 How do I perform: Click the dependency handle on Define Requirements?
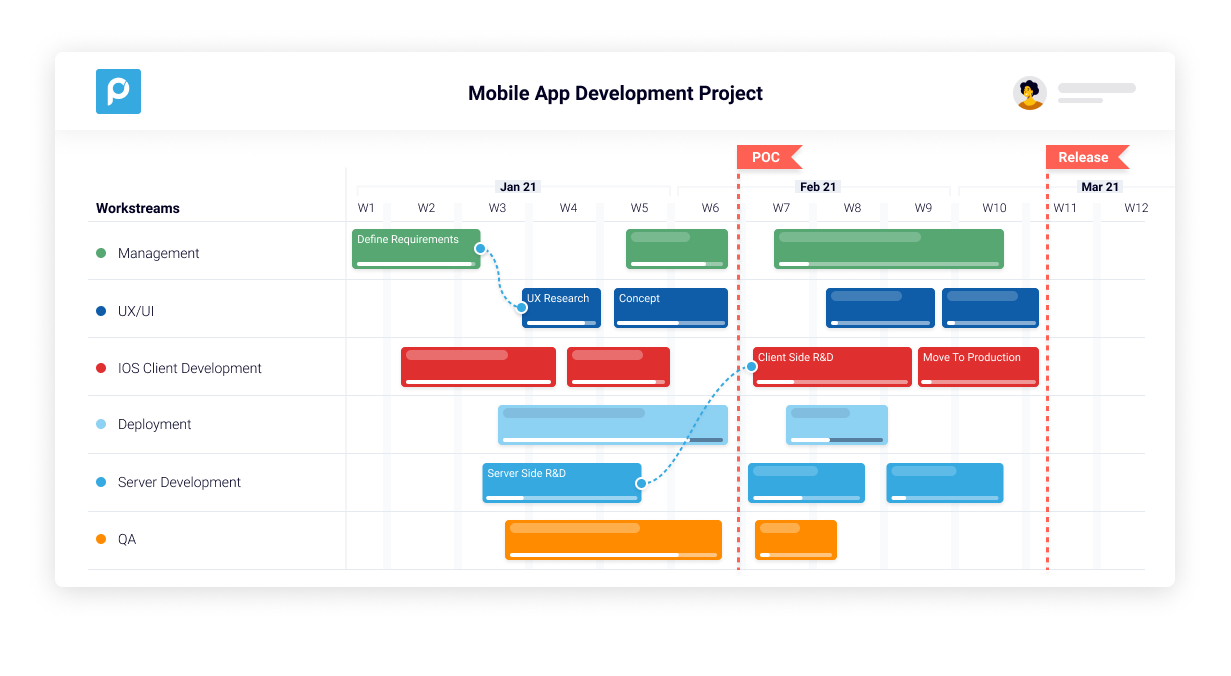coord(480,249)
